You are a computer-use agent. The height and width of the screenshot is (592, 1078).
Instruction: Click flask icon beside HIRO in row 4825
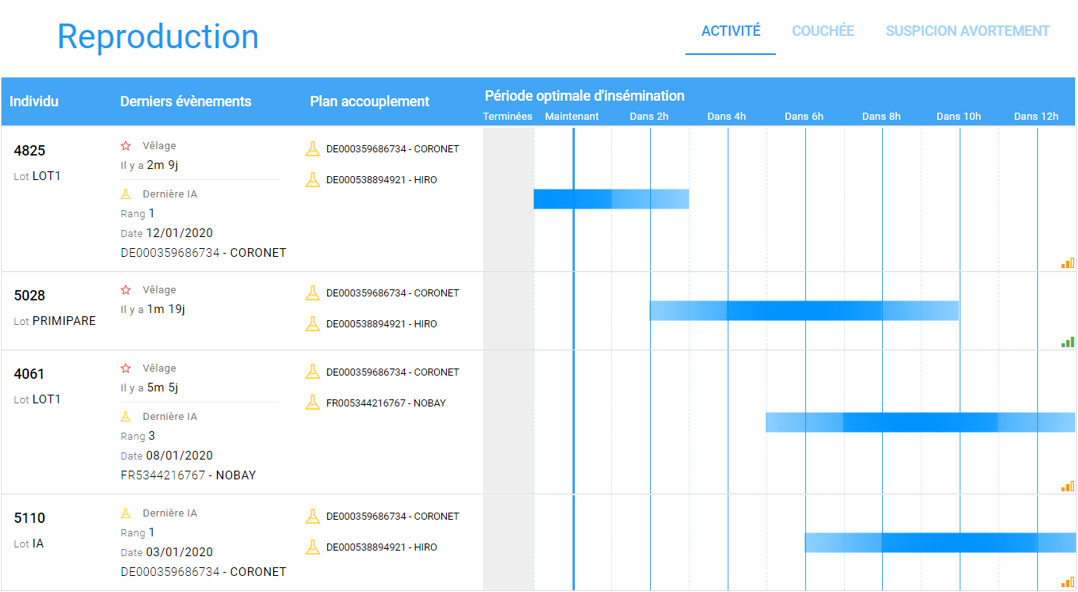312,179
